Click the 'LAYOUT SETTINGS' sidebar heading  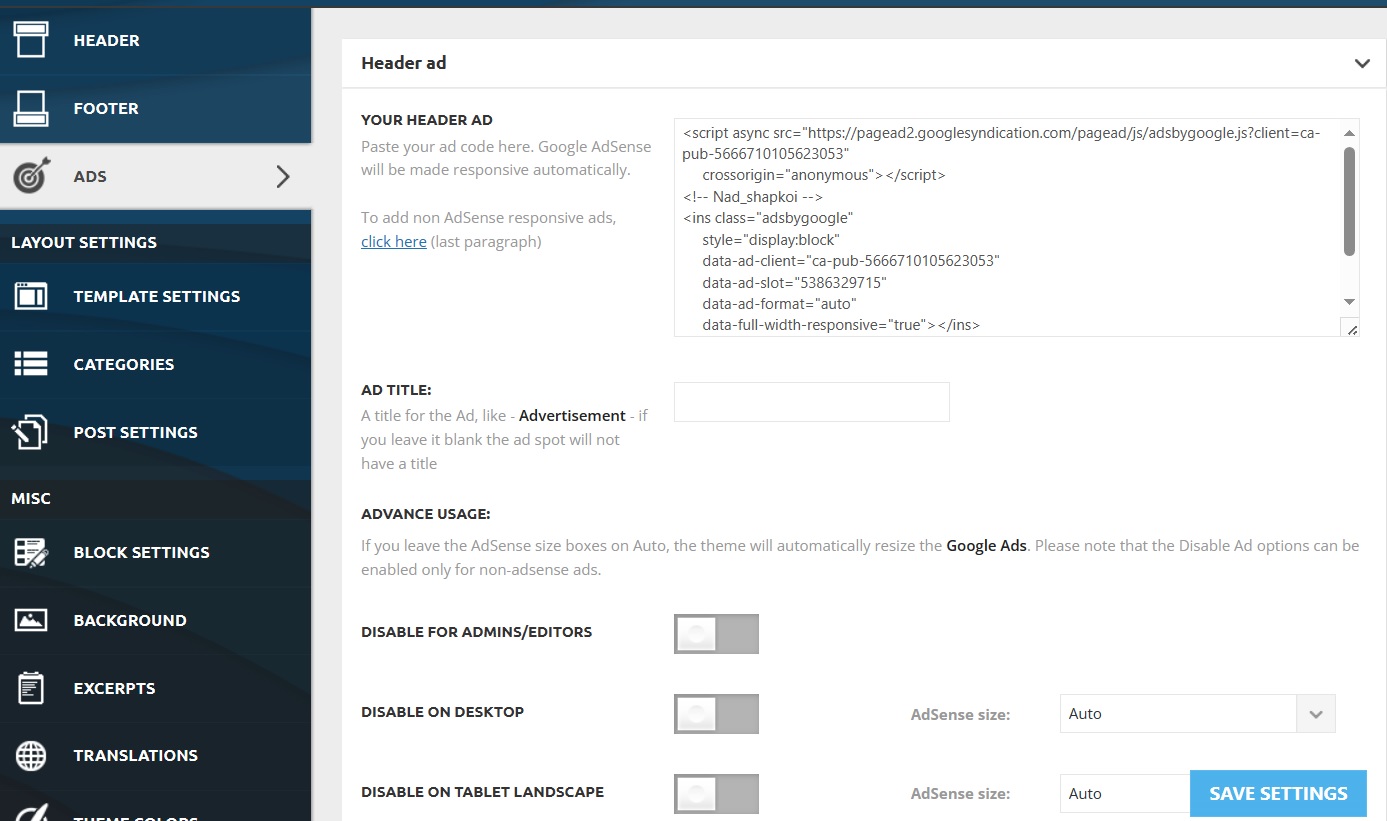(x=84, y=242)
